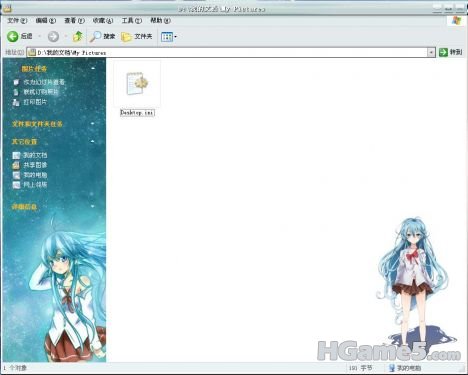
Task: Click the 我的电脑 computer icon in sidebar
Action: click(x=16, y=175)
